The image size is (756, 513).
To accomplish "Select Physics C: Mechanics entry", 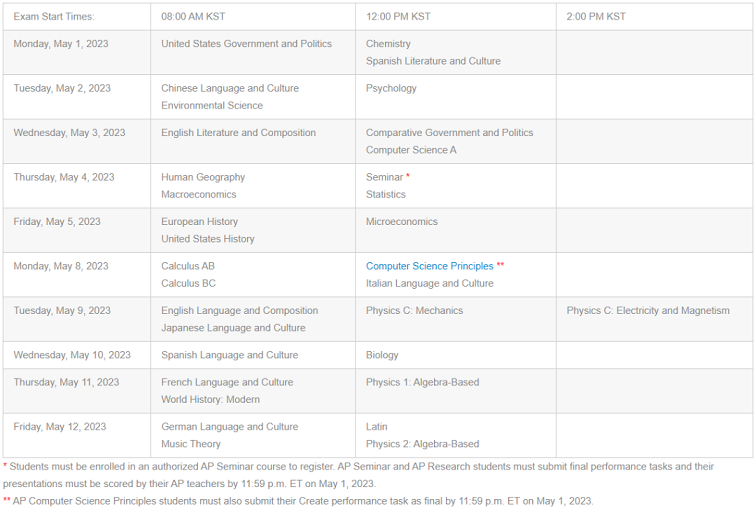I will (414, 310).
